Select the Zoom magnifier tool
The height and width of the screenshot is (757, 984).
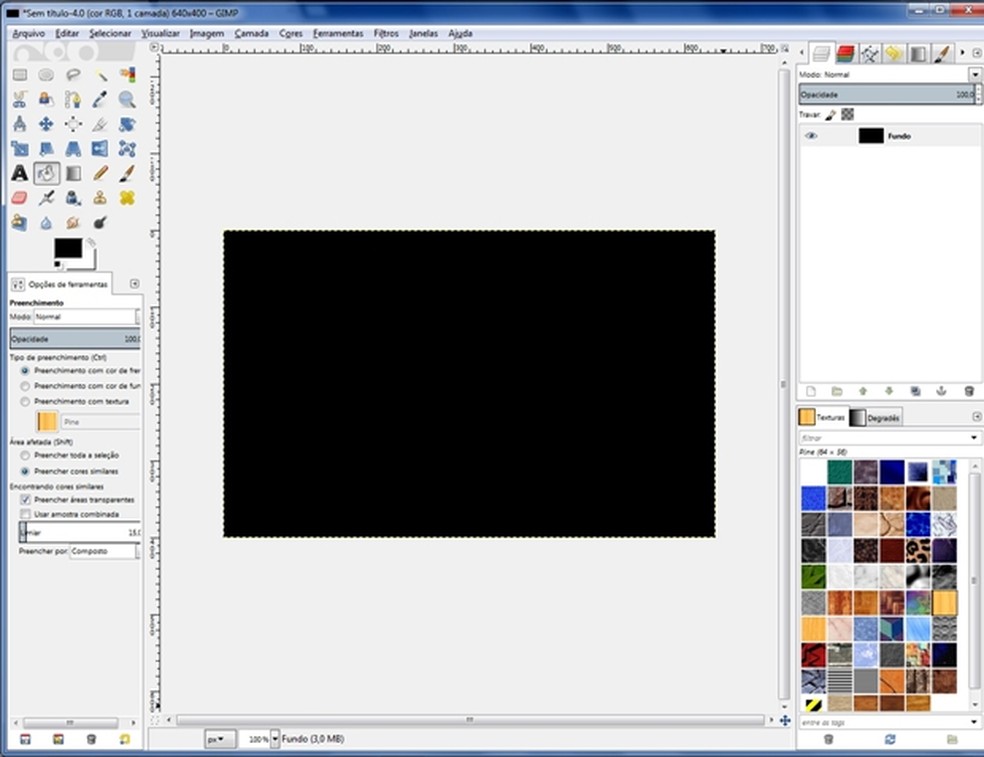tap(127, 99)
